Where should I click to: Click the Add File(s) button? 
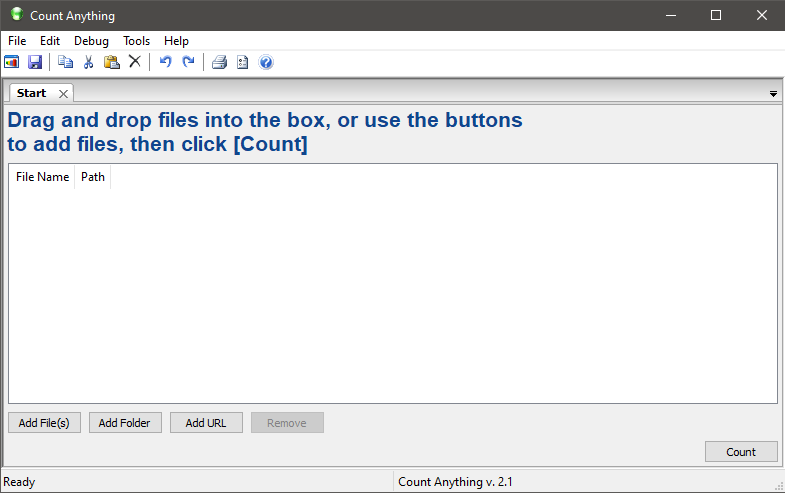pyautogui.click(x=44, y=423)
